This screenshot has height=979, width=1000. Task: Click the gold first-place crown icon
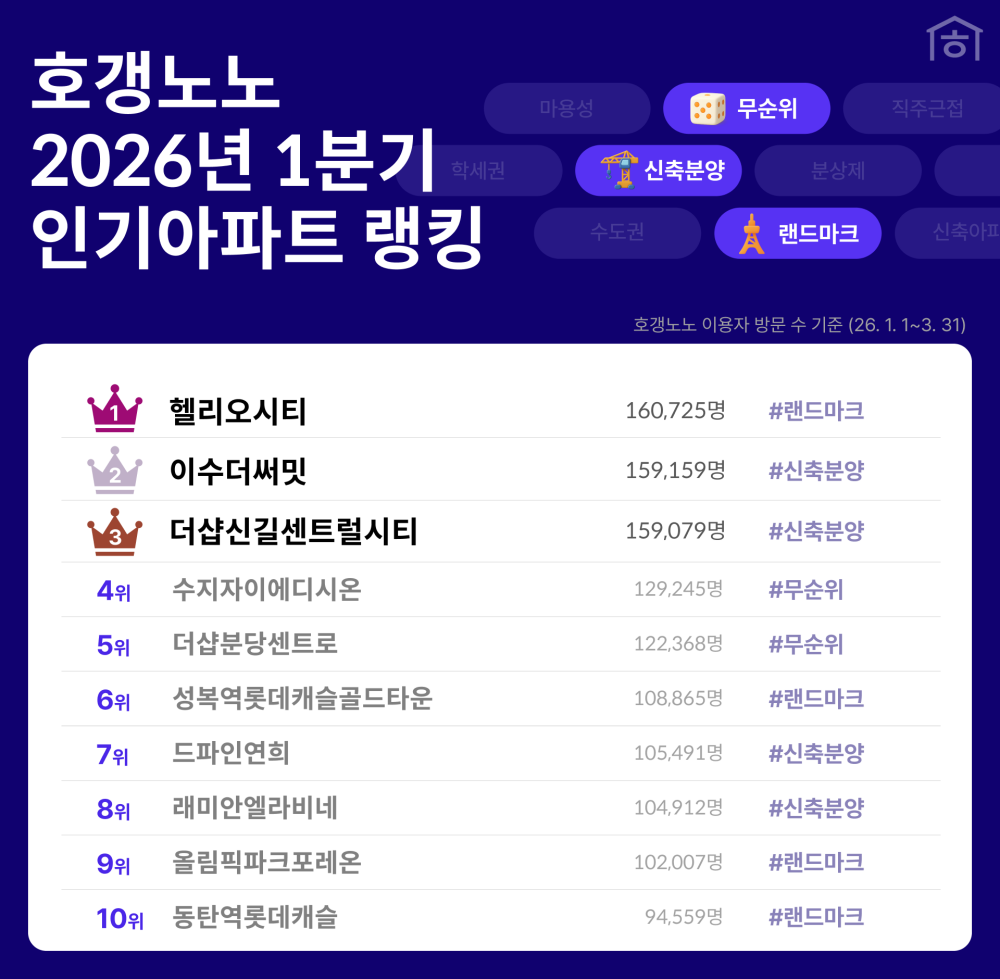click(x=115, y=408)
